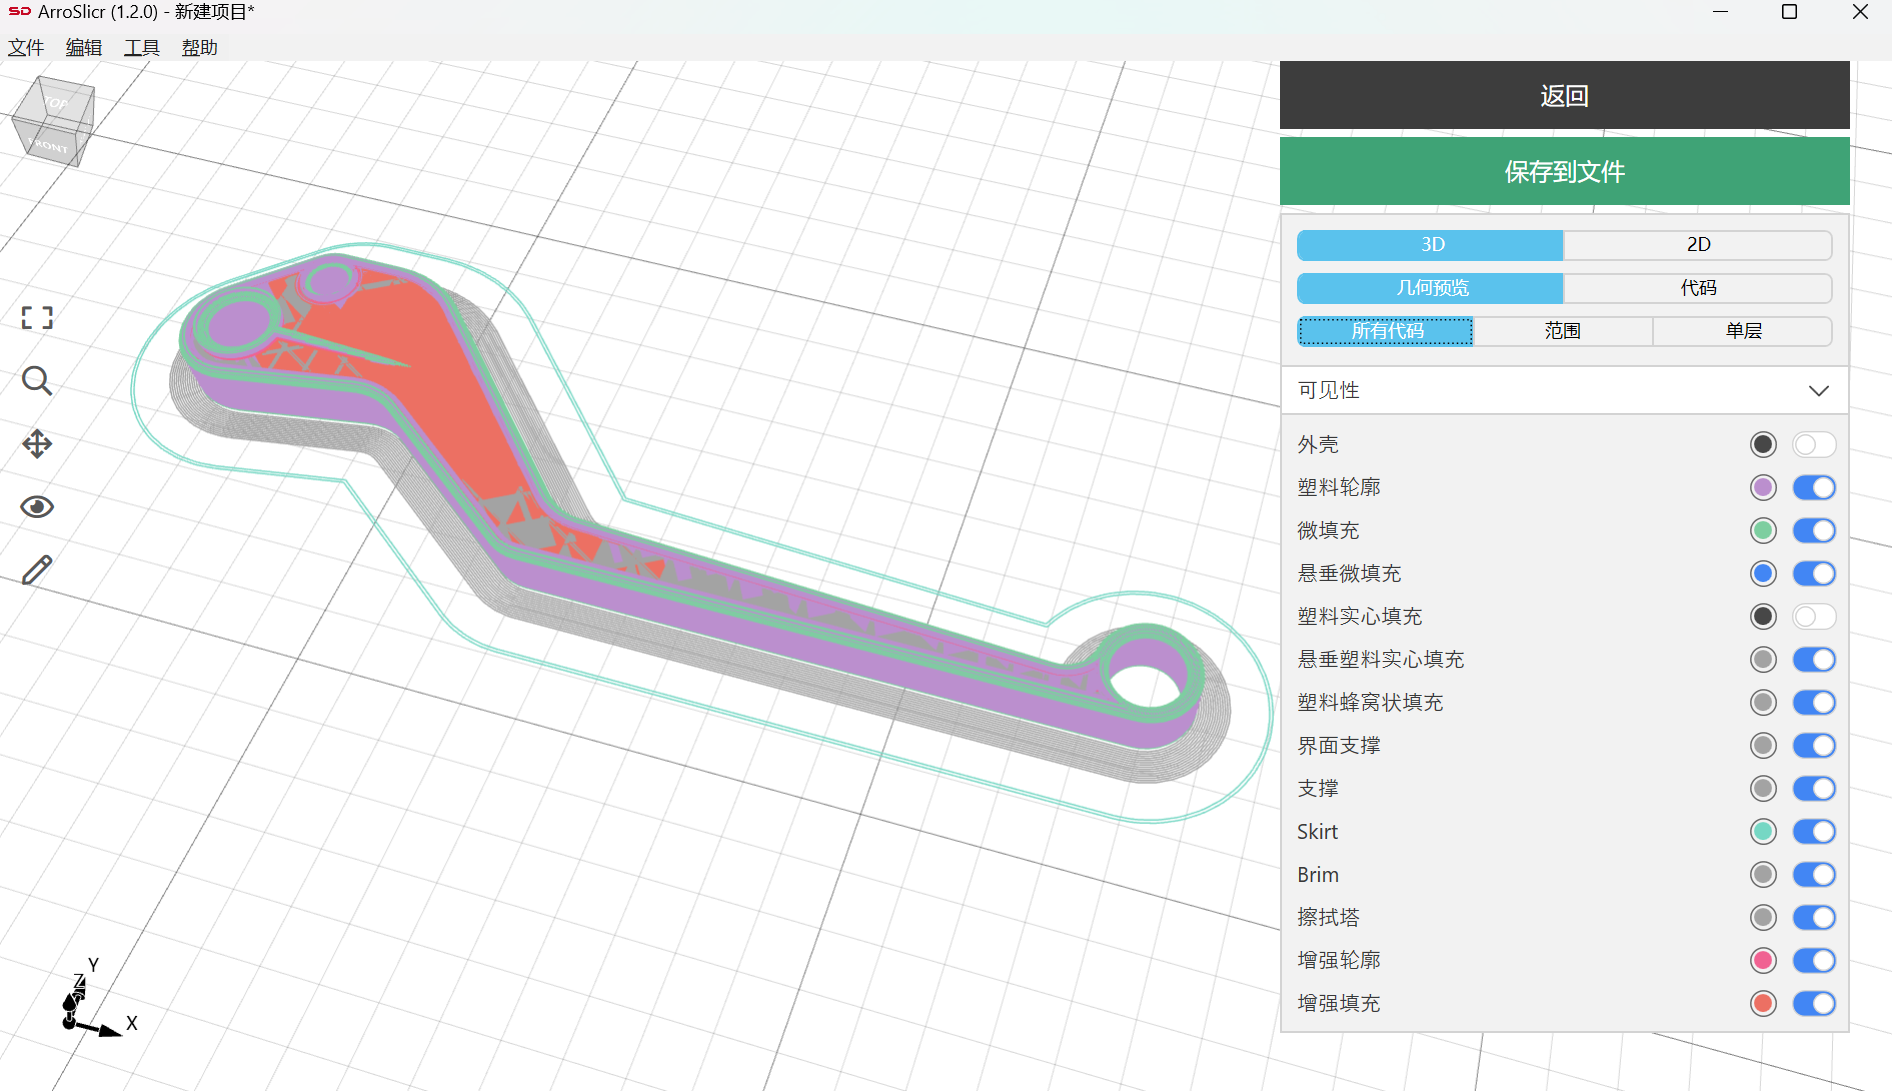This screenshot has width=1892, height=1091.
Task: Open the 工具 menu
Action: [141, 48]
